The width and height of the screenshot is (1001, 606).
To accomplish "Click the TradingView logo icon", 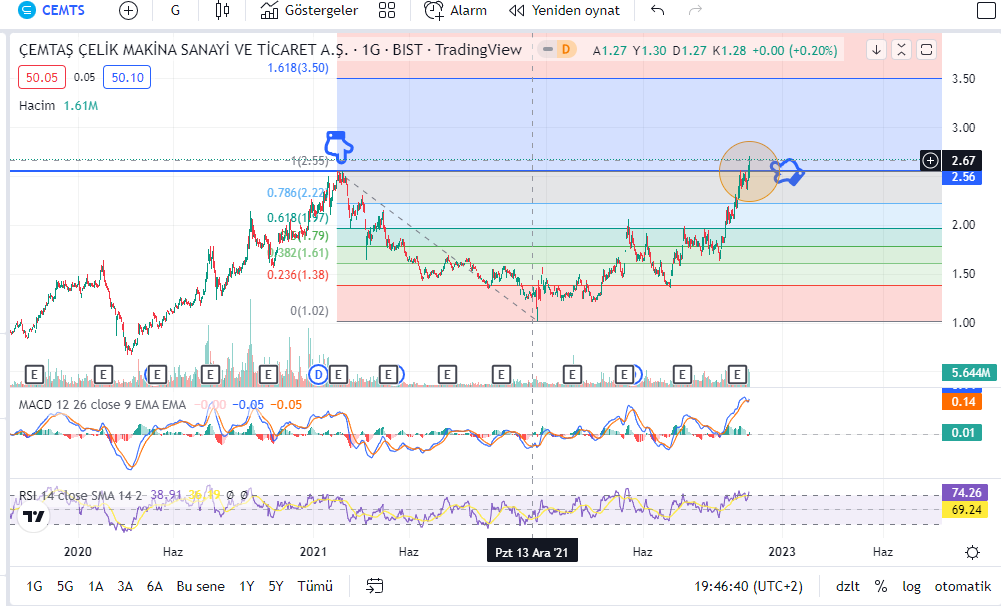I will [x=33, y=516].
